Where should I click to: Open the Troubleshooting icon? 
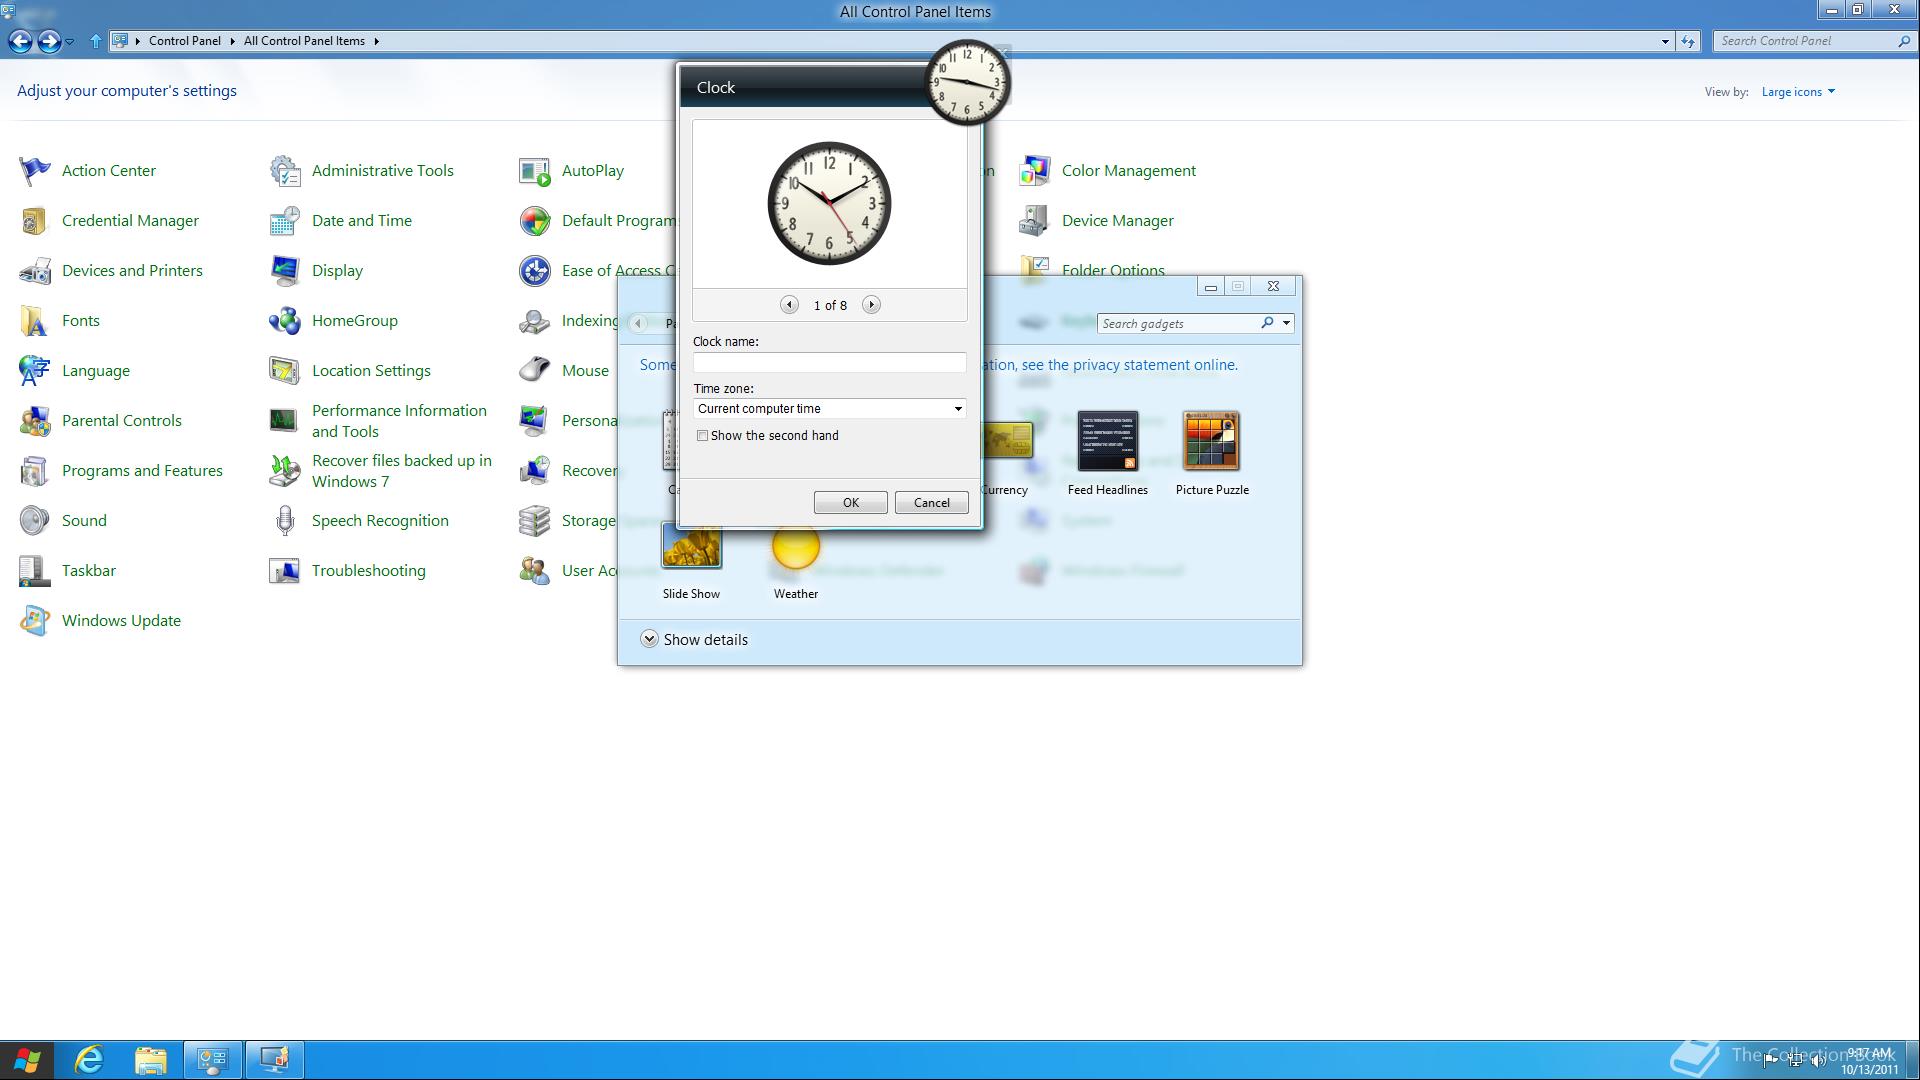click(285, 571)
